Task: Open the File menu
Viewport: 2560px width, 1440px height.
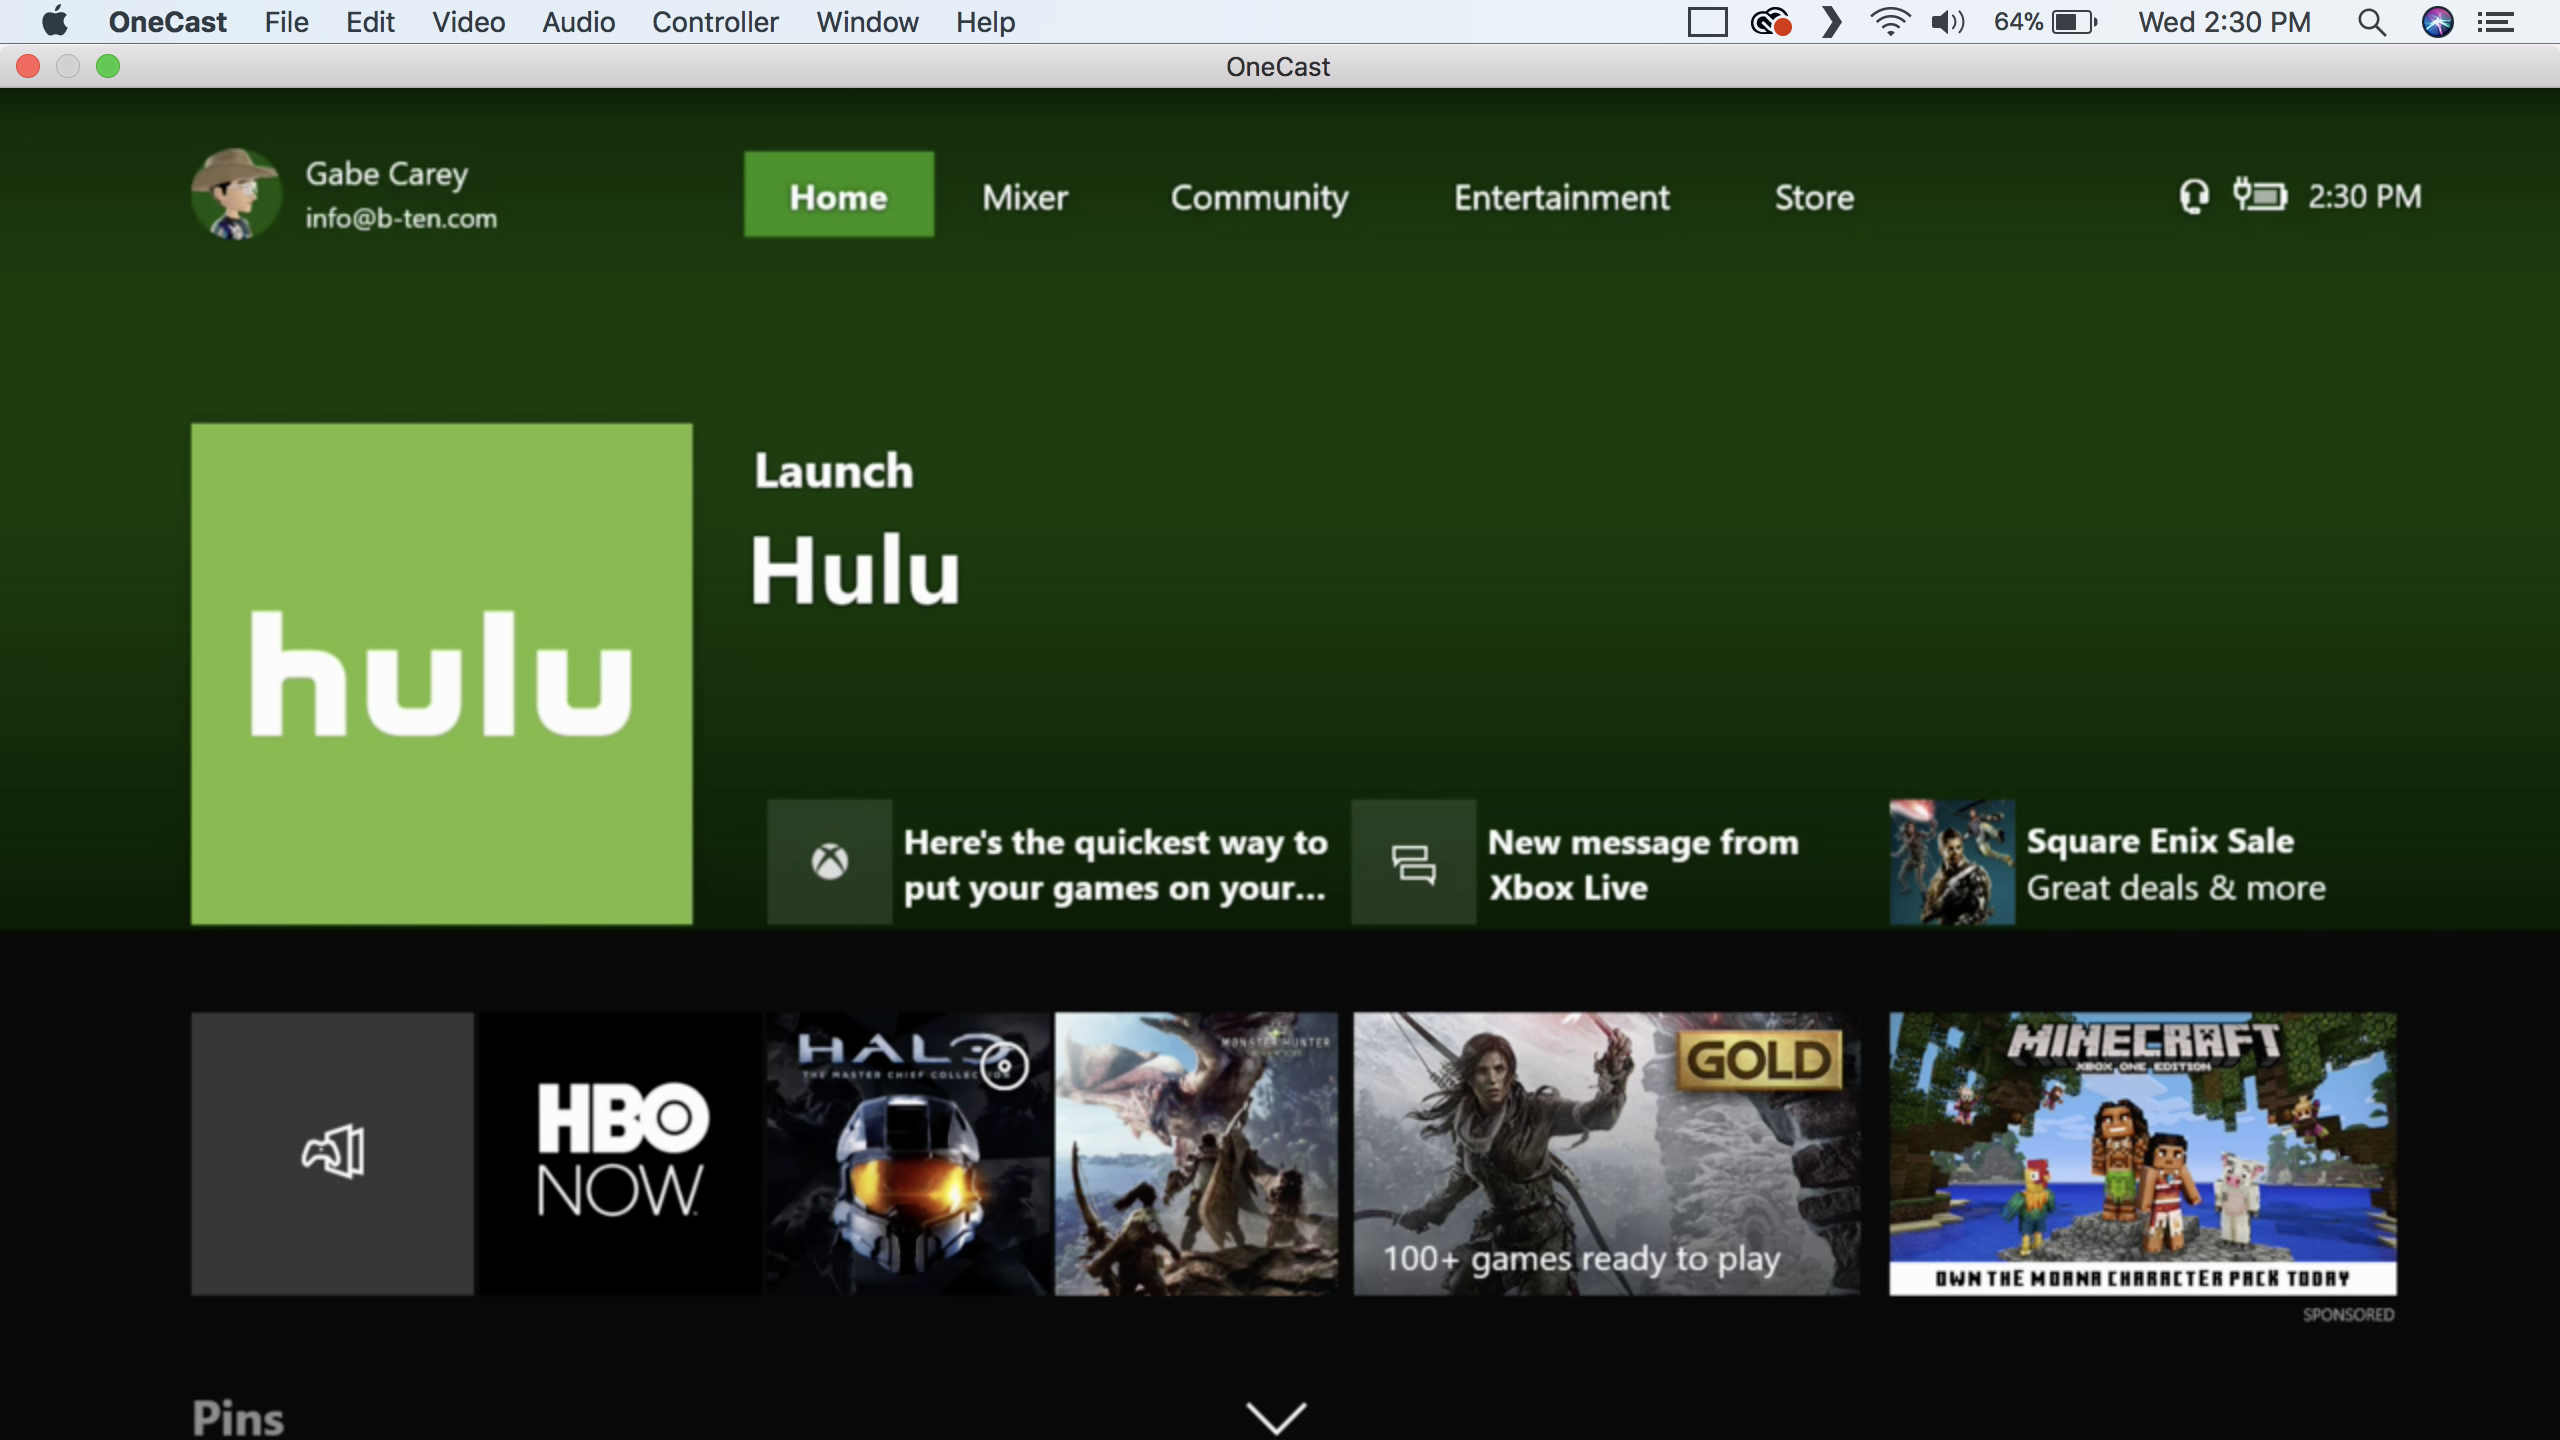Action: pos(286,21)
